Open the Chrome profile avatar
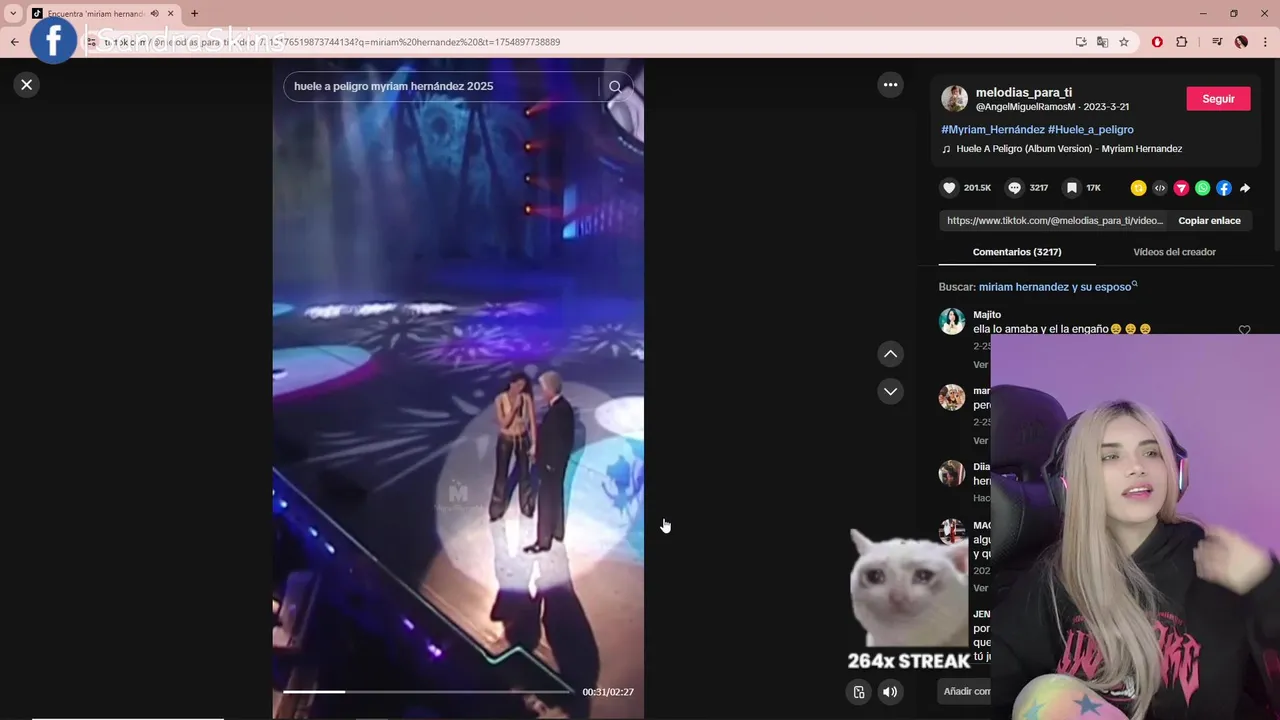Screen dimensions: 1280x720 1241,42
